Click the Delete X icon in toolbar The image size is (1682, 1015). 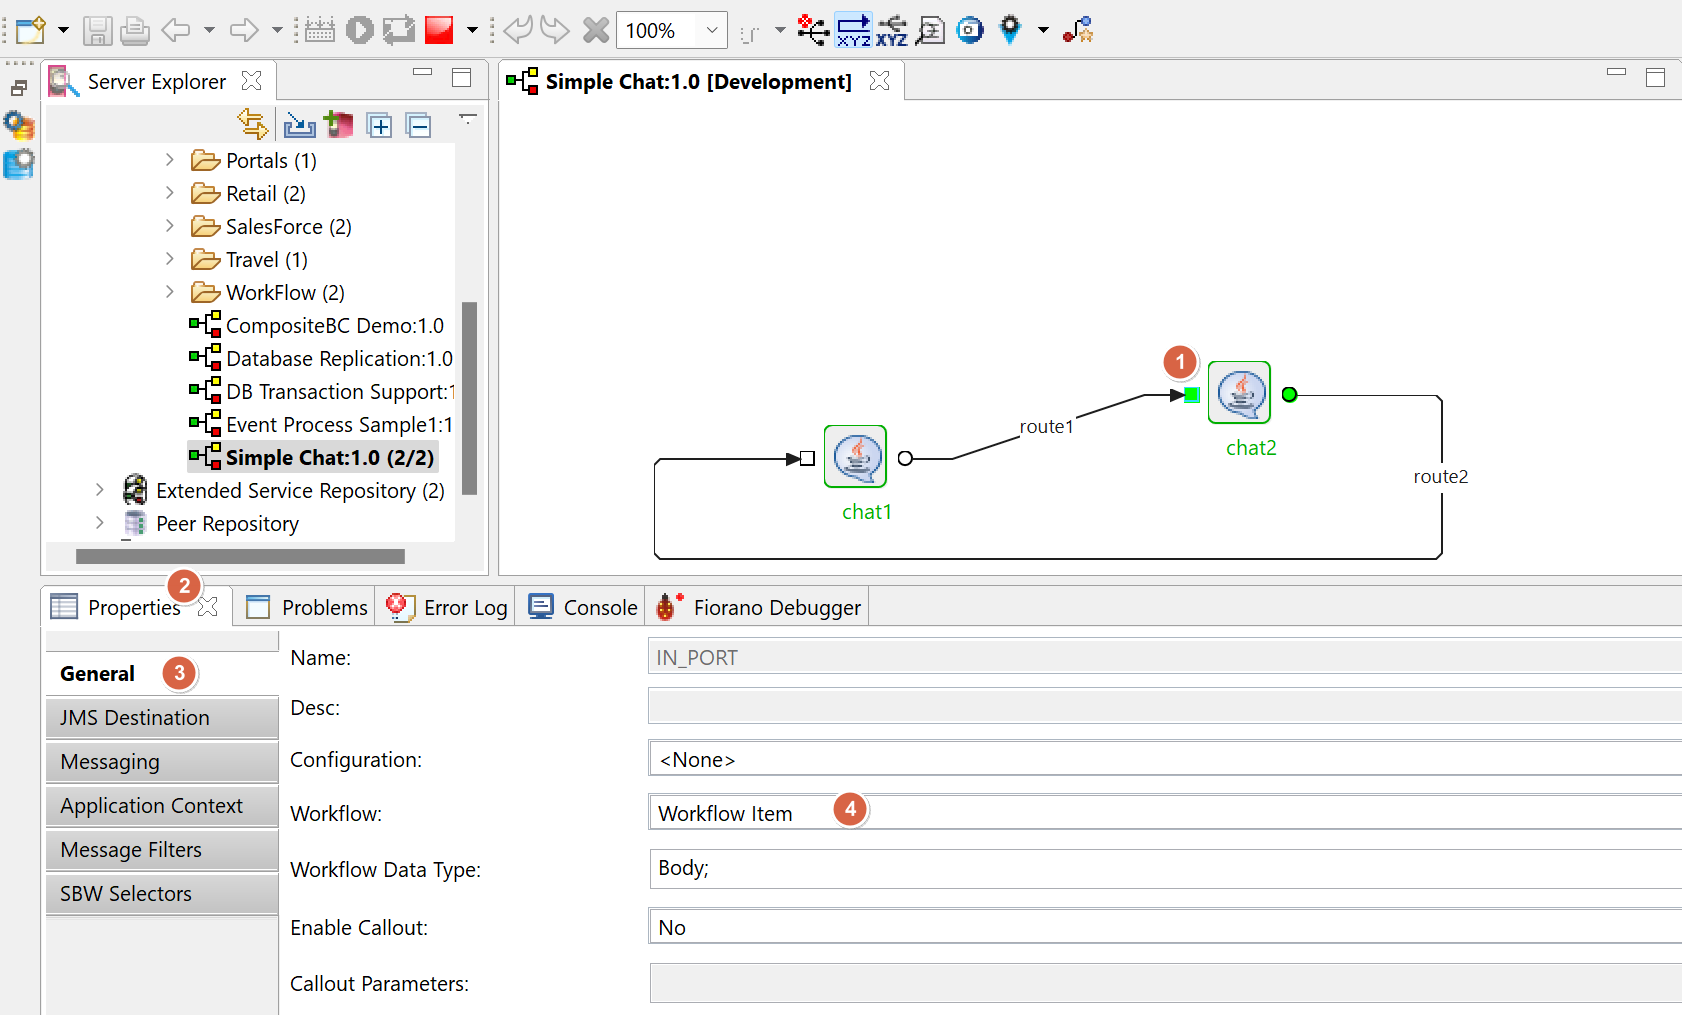click(x=596, y=30)
